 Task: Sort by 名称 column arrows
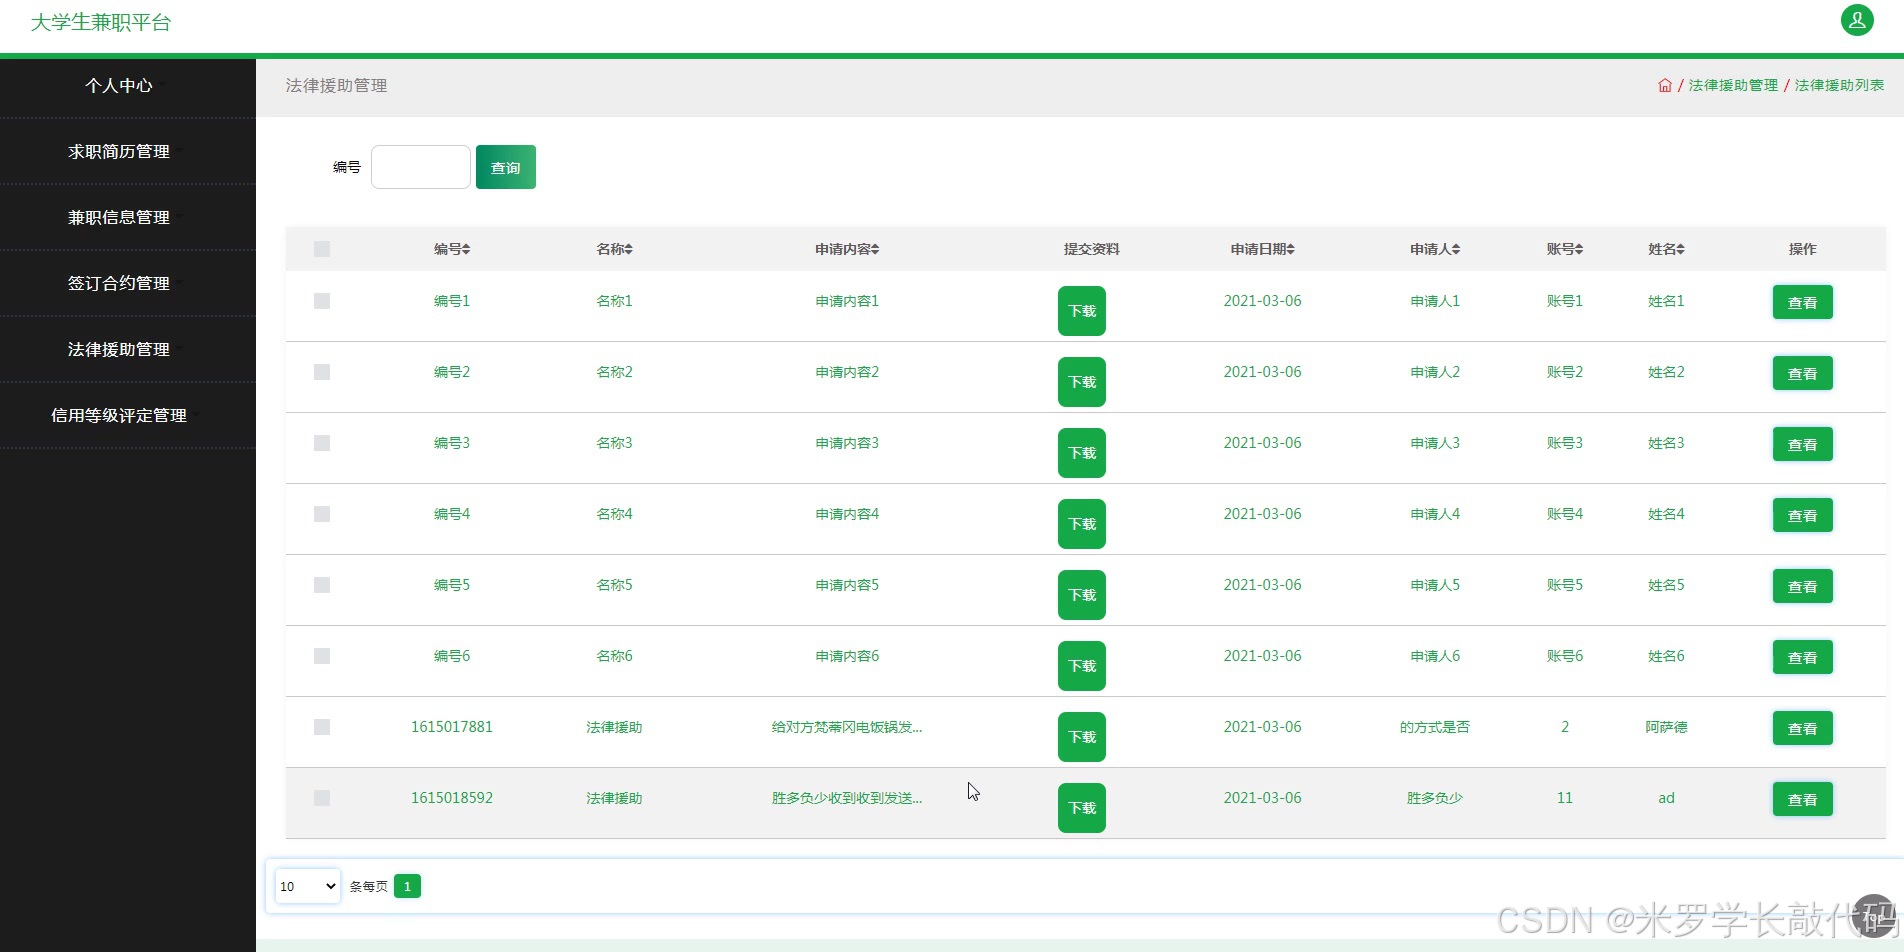click(x=628, y=249)
